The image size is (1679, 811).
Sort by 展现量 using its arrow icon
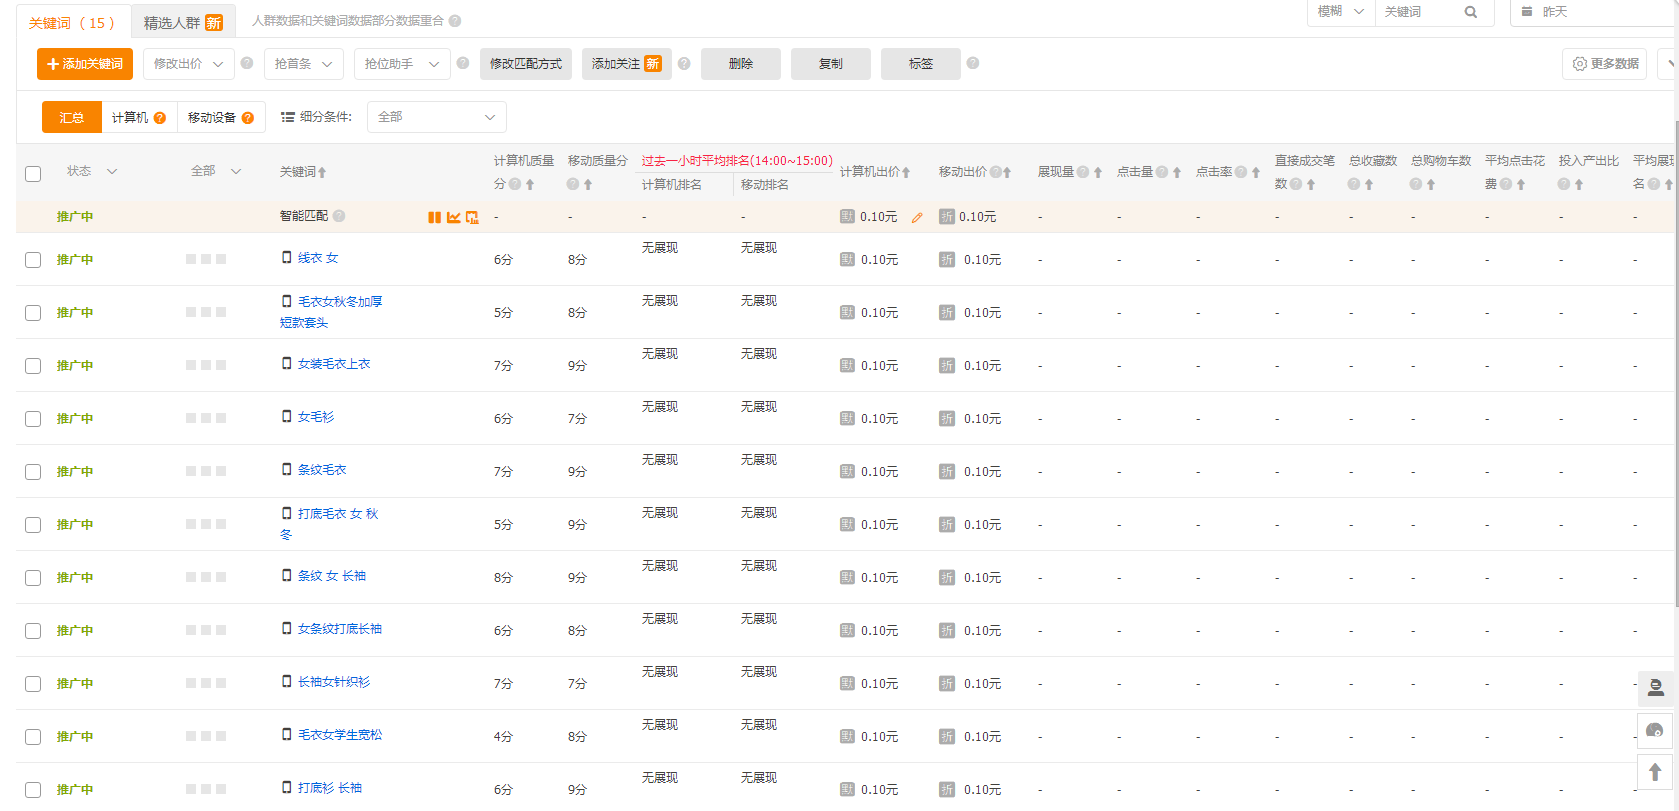pyautogui.click(x=1098, y=172)
